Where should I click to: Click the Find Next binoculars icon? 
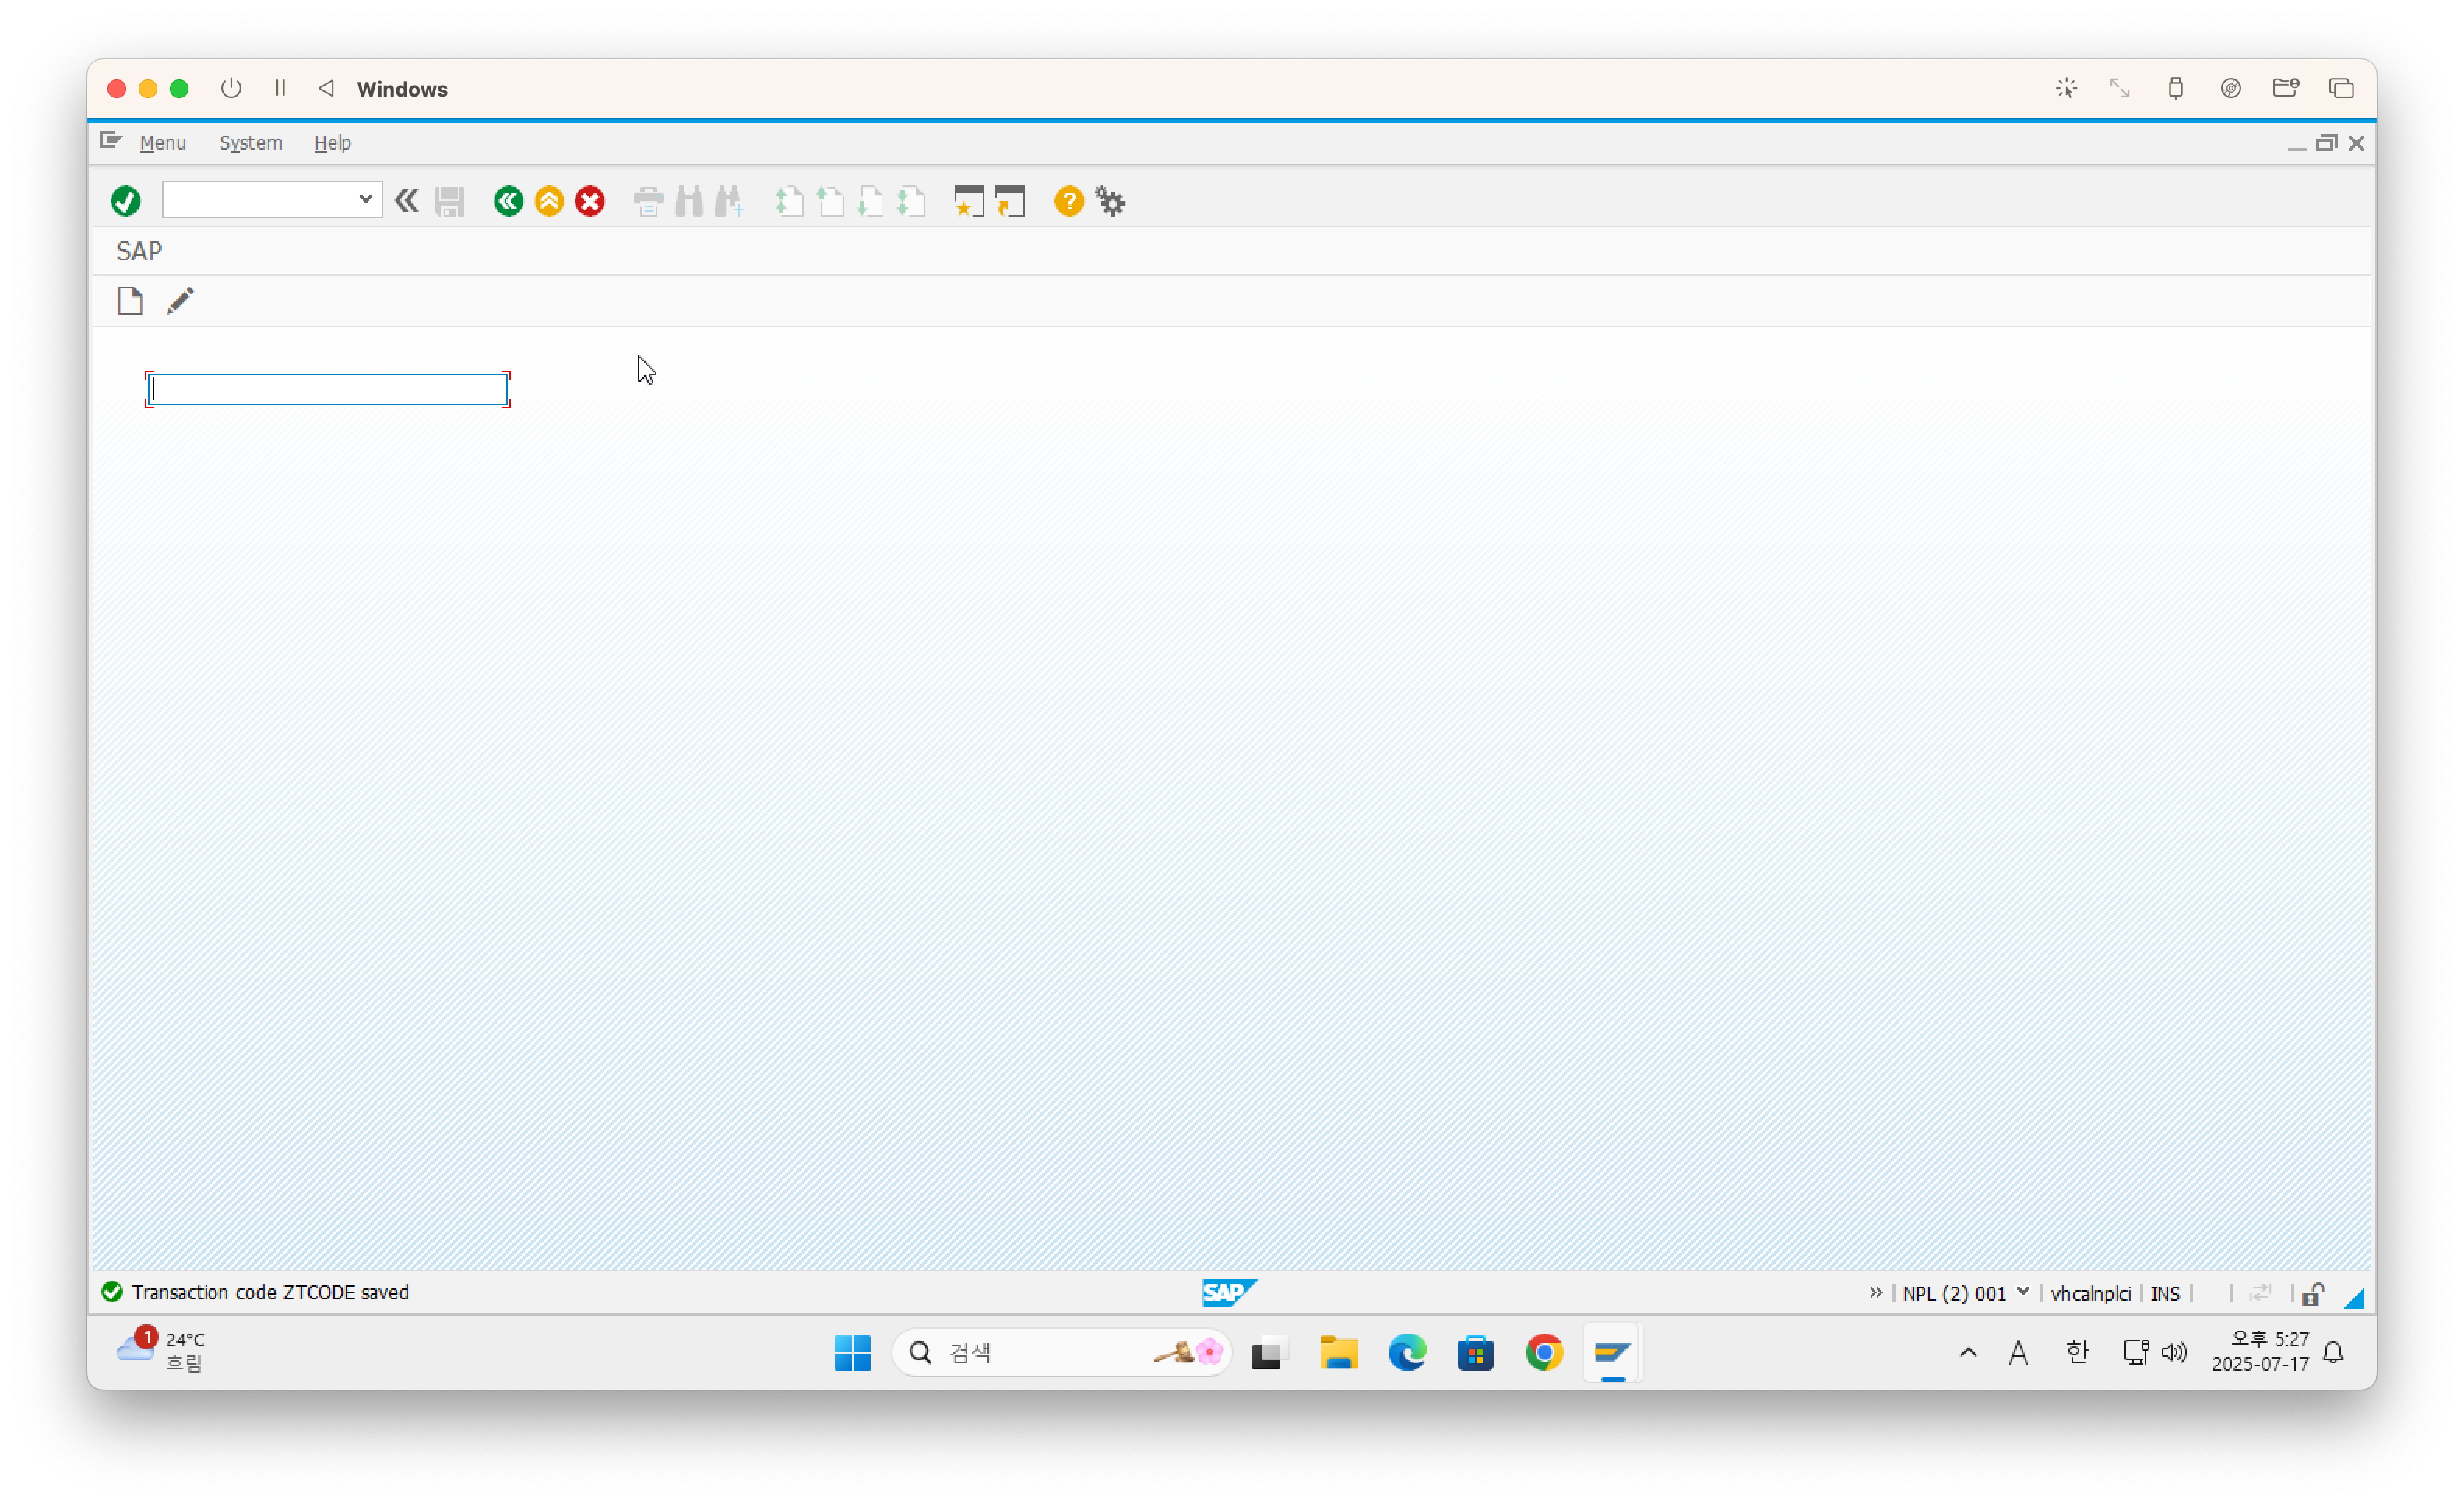[729, 201]
